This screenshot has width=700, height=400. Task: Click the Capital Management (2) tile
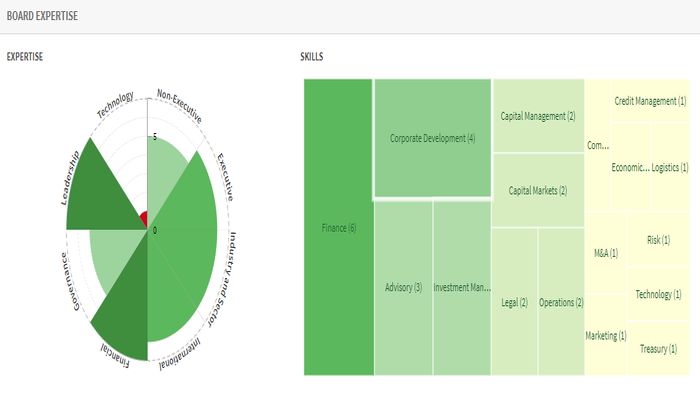(x=538, y=116)
